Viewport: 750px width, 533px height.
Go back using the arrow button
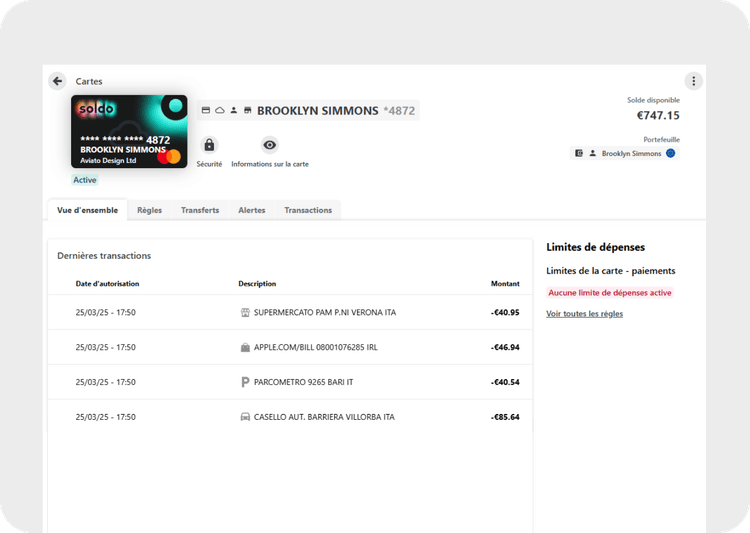pyautogui.click(x=57, y=81)
